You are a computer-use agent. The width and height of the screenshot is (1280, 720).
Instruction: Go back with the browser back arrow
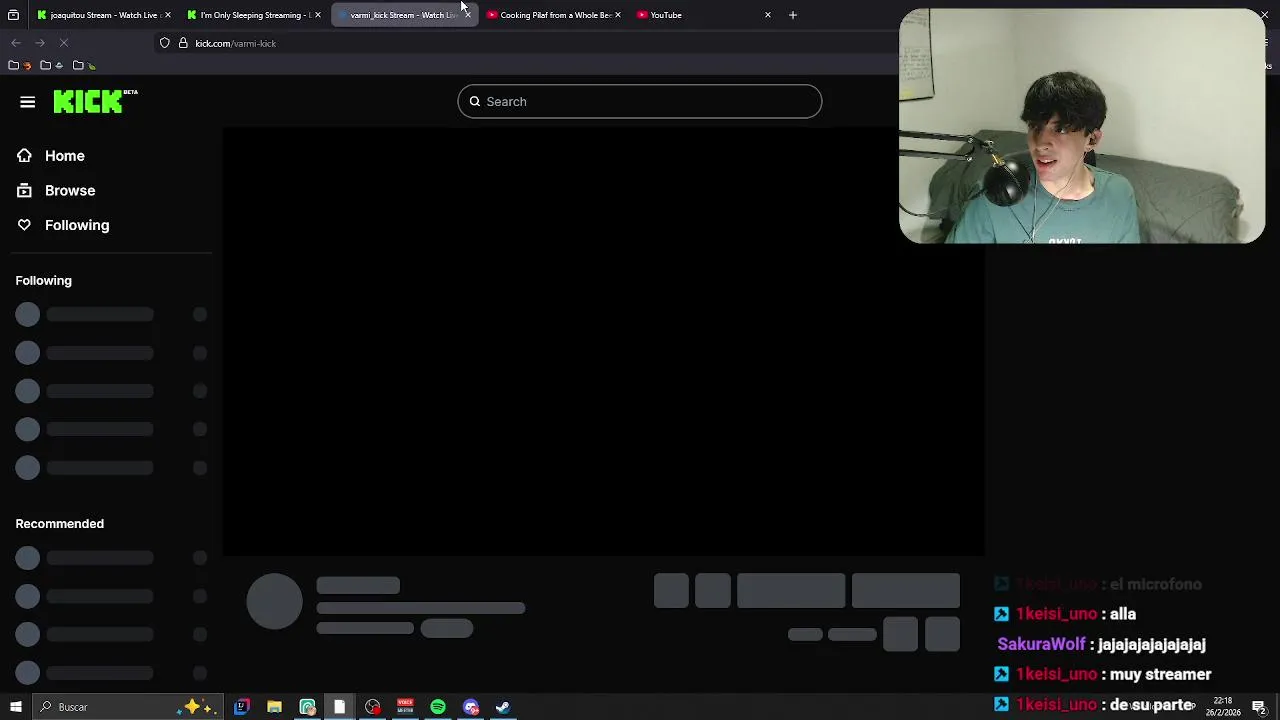pos(16,43)
